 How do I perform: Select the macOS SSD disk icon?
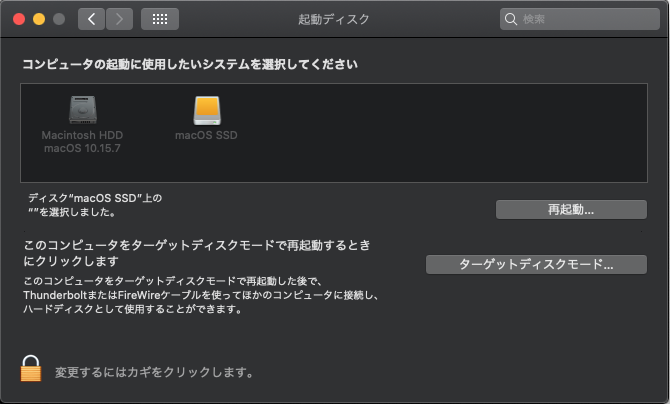click(207, 110)
